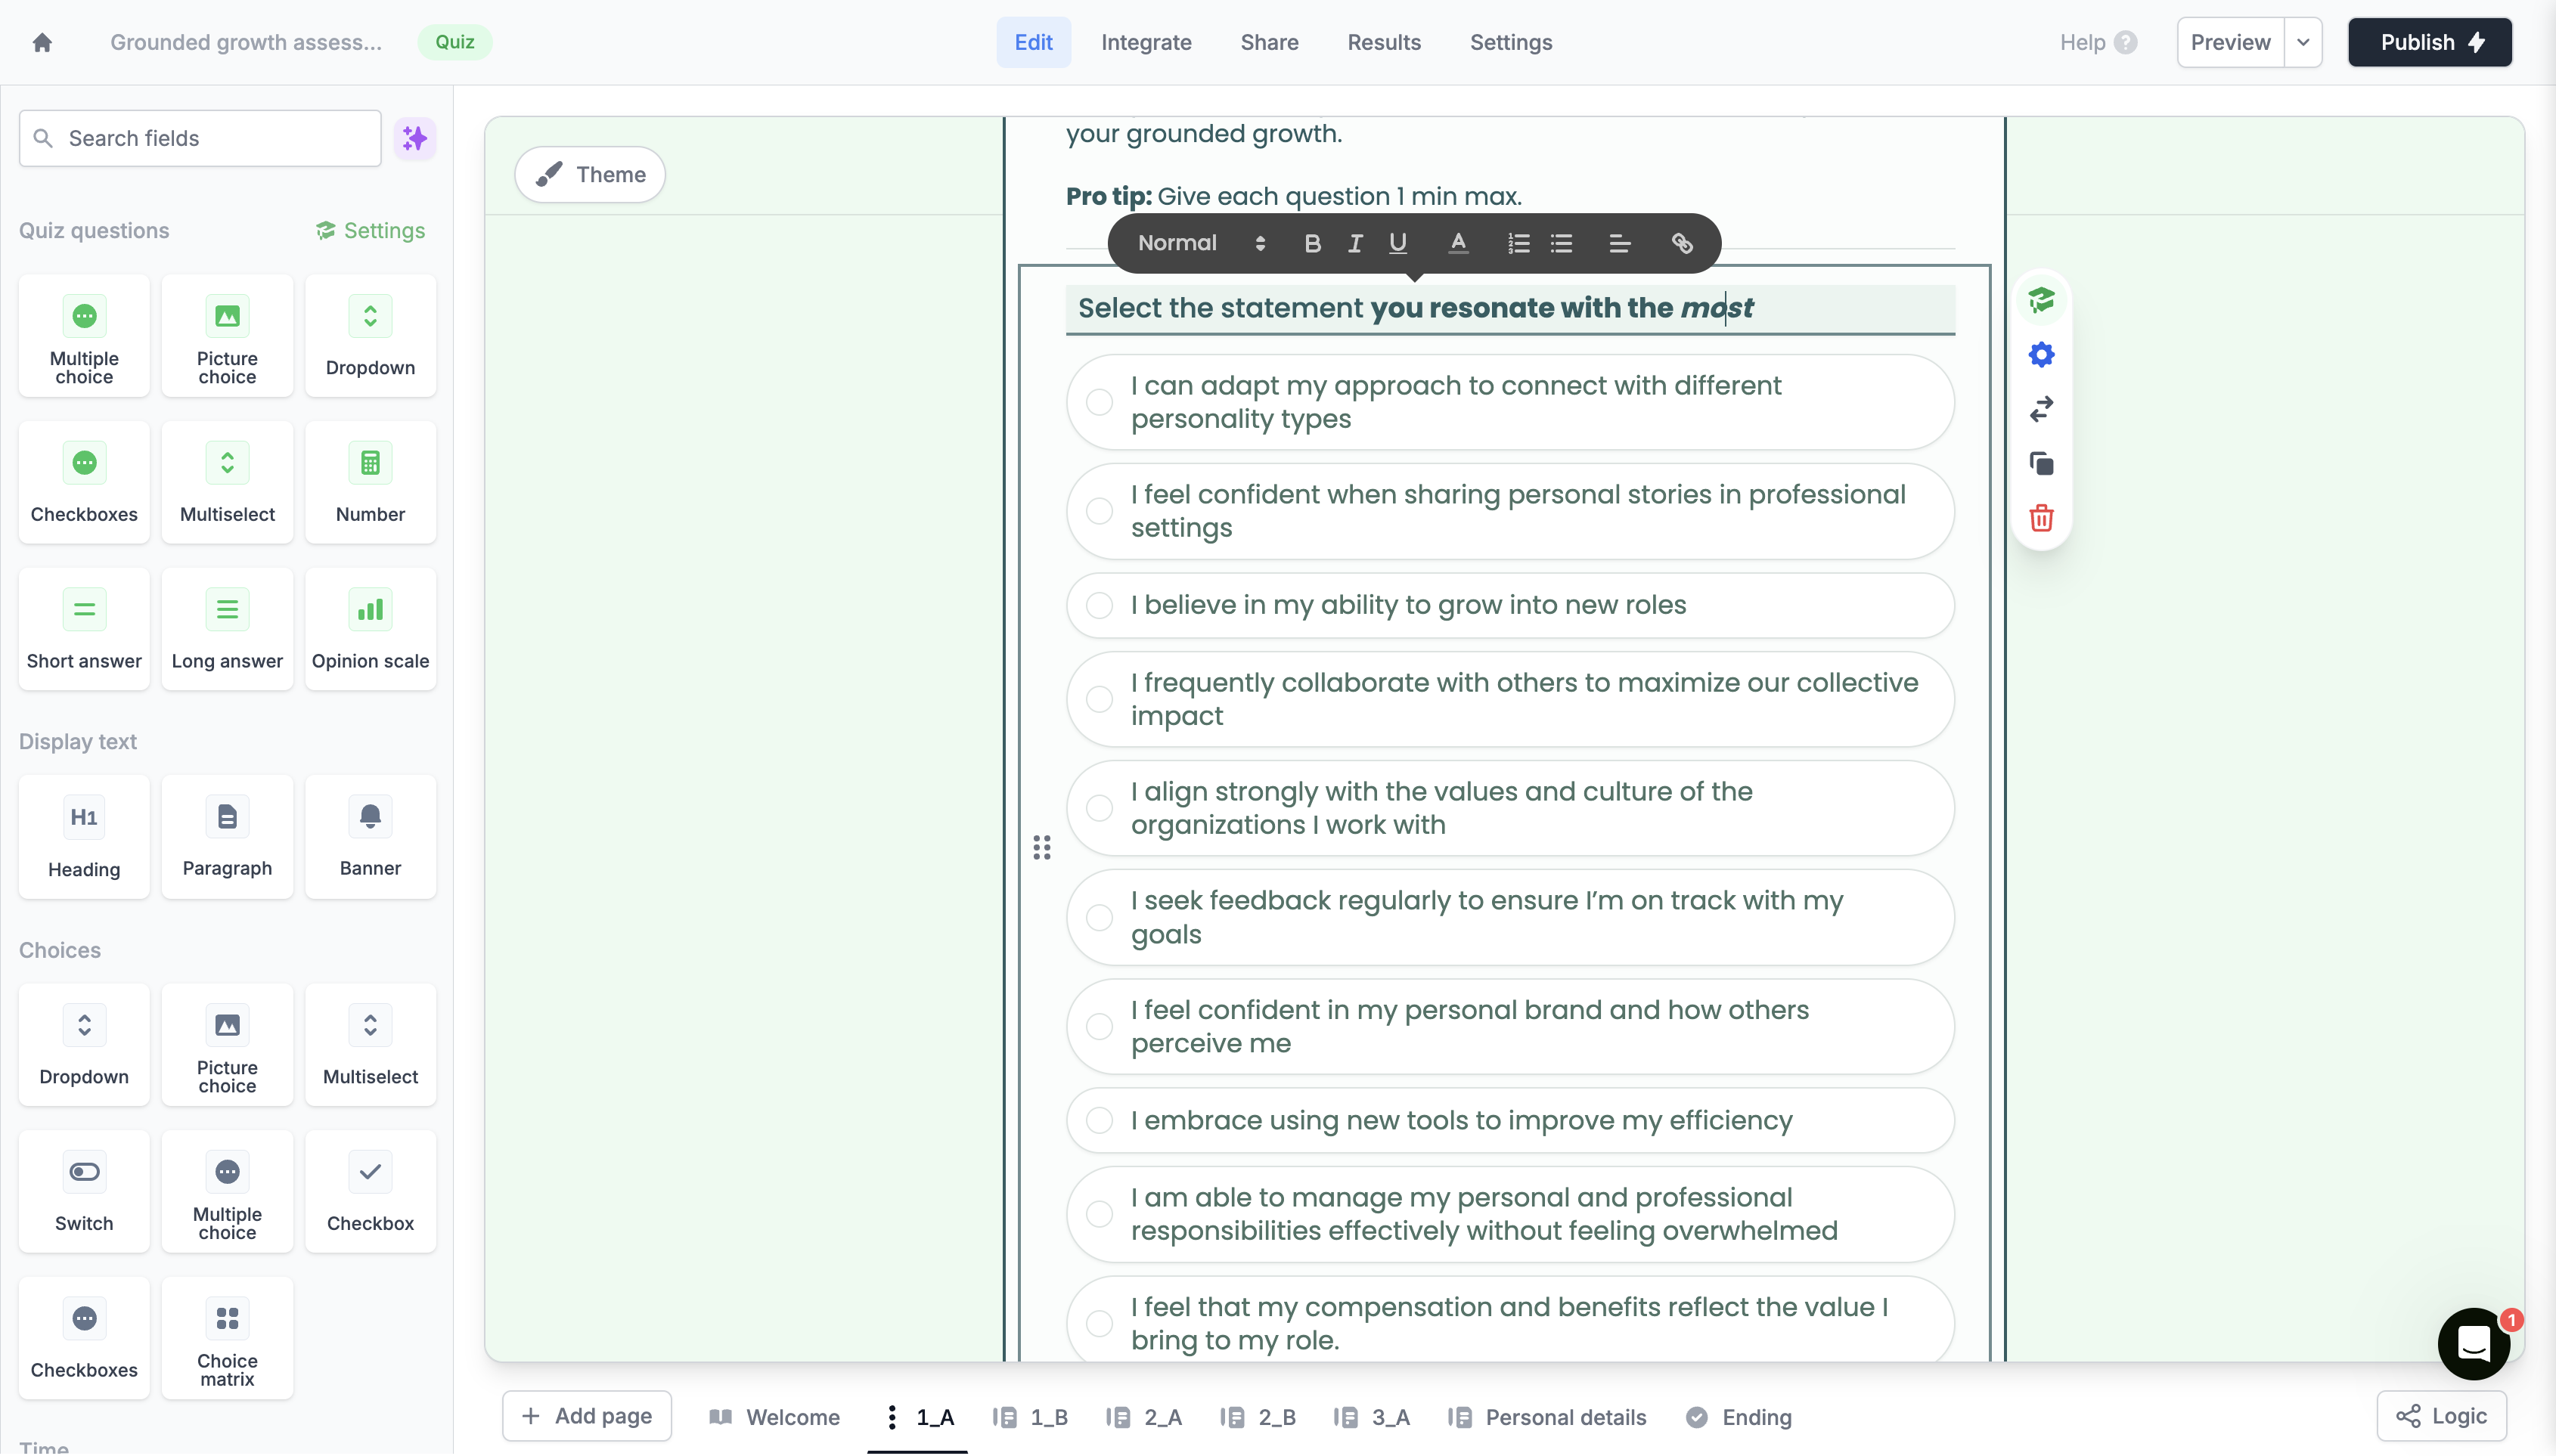
Task: Add a Dropdown quiz question
Action: [370, 336]
